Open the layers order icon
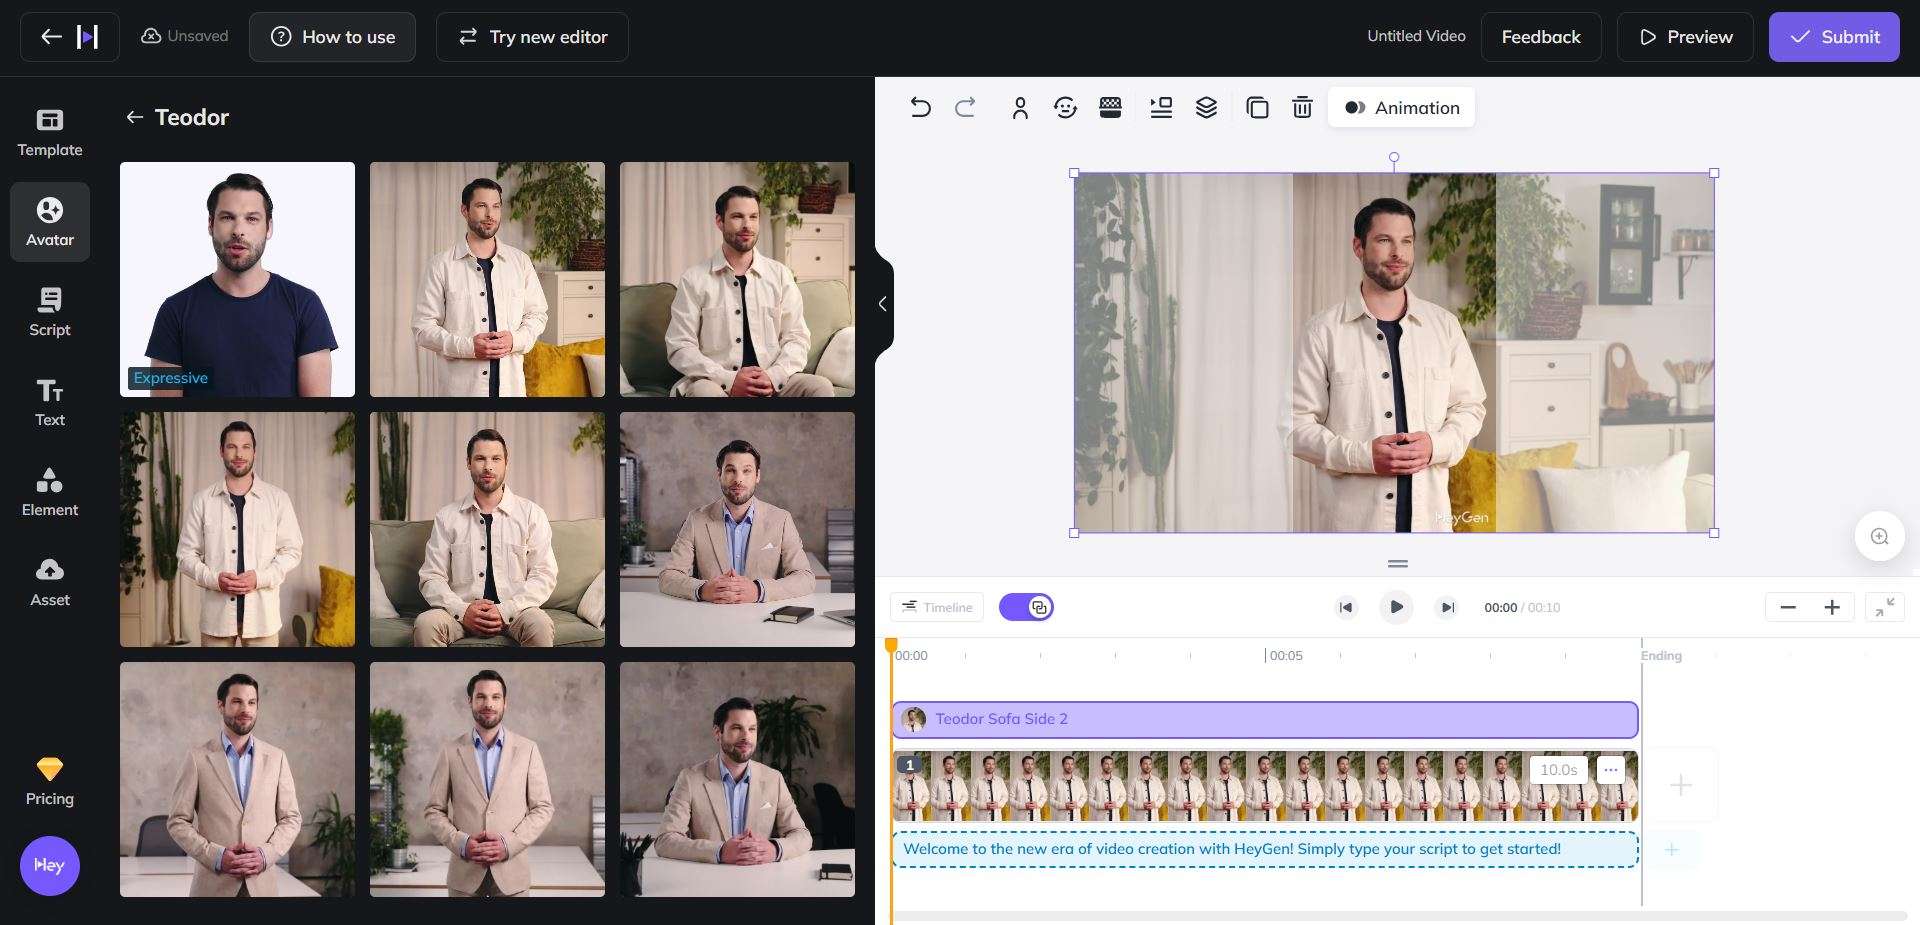Image resolution: width=1920 pixels, height=925 pixels. coord(1206,107)
